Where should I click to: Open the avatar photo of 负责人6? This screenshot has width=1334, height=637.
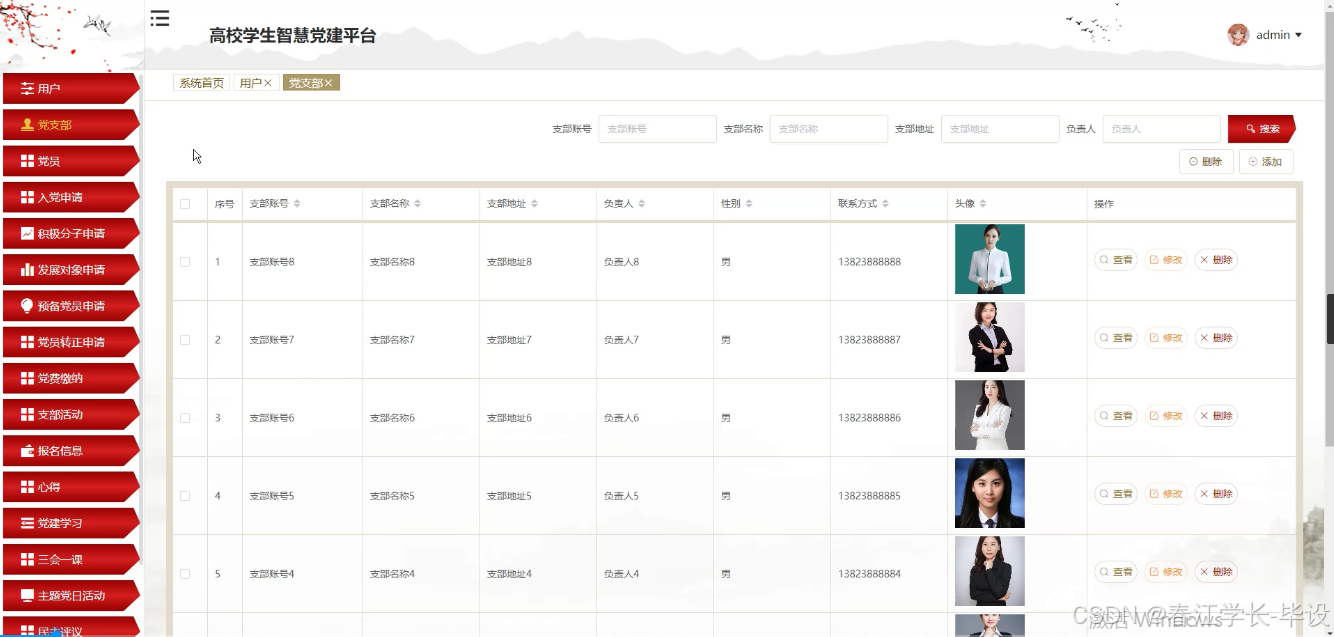[x=990, y=415]
